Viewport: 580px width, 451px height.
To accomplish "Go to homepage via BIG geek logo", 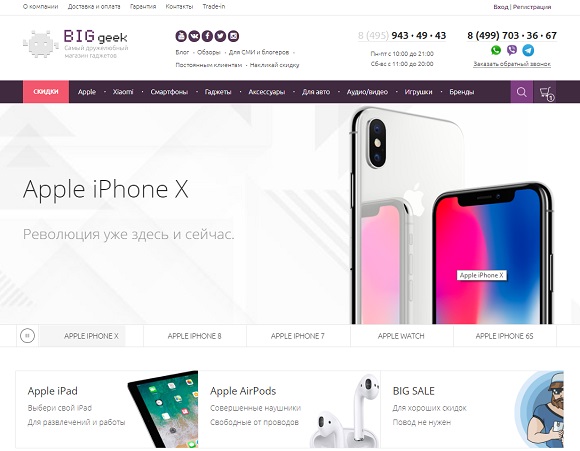I will (75, 44).
